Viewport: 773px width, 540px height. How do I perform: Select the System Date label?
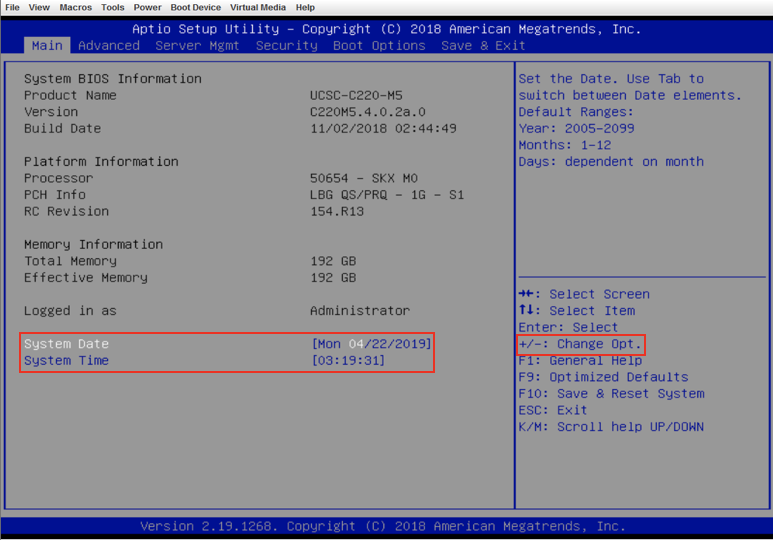67,344
